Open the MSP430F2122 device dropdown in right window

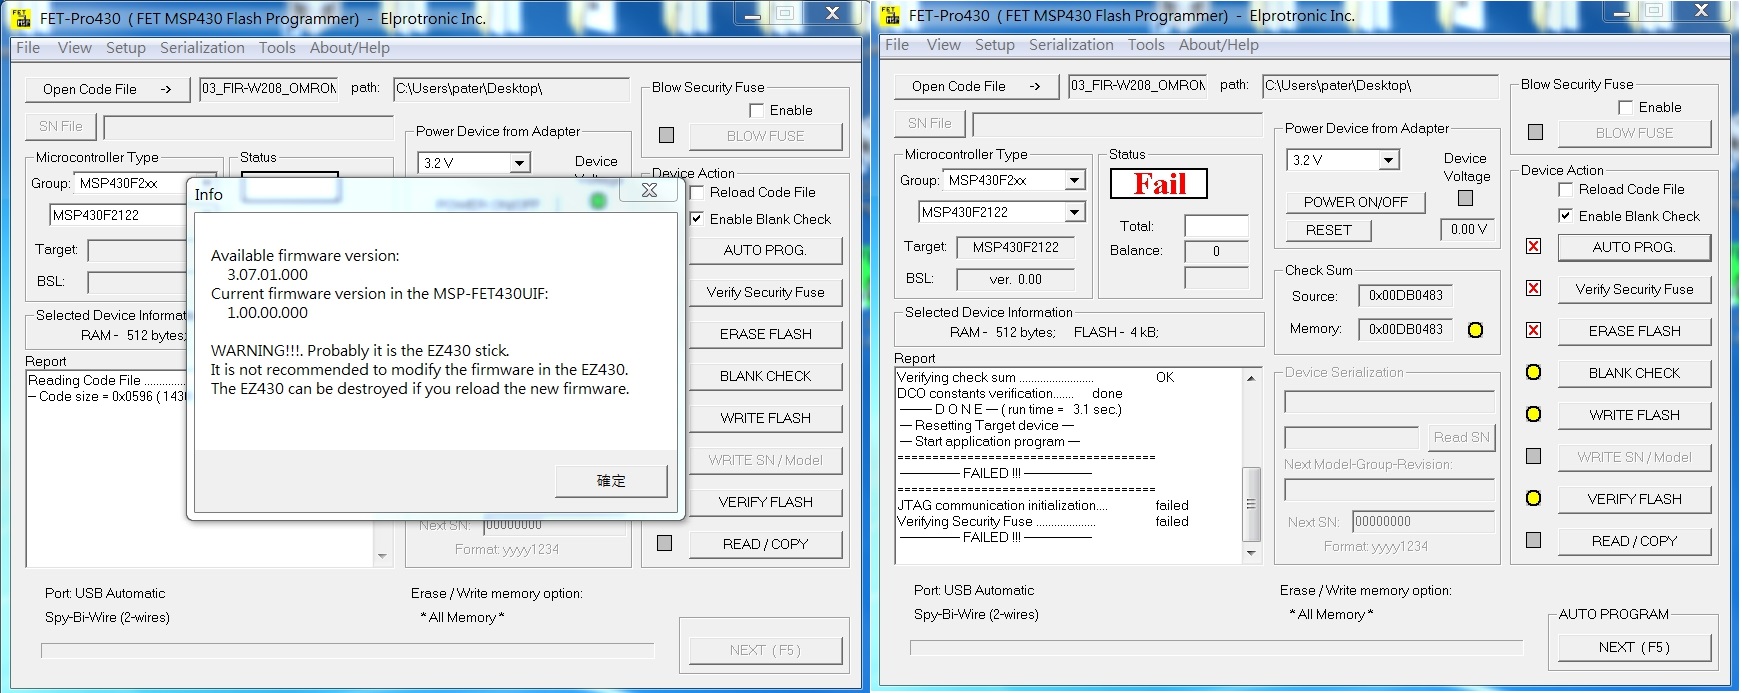pyautogui.click(x=1074, y=213)
